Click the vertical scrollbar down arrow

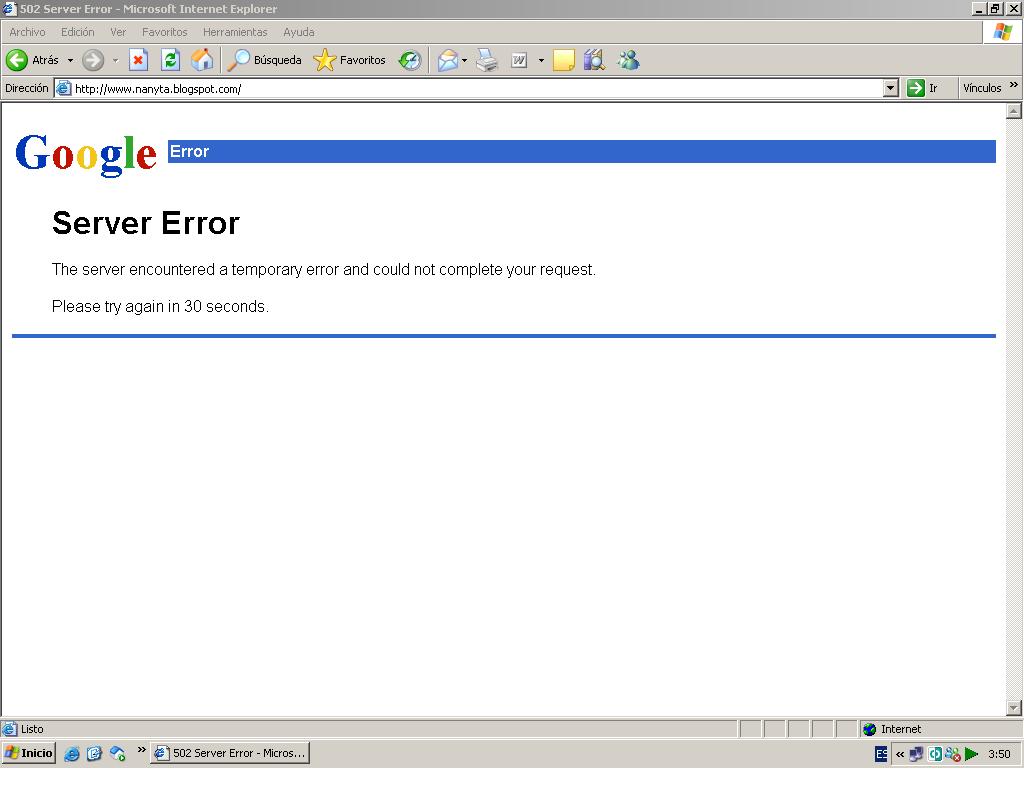(1014, 708)
